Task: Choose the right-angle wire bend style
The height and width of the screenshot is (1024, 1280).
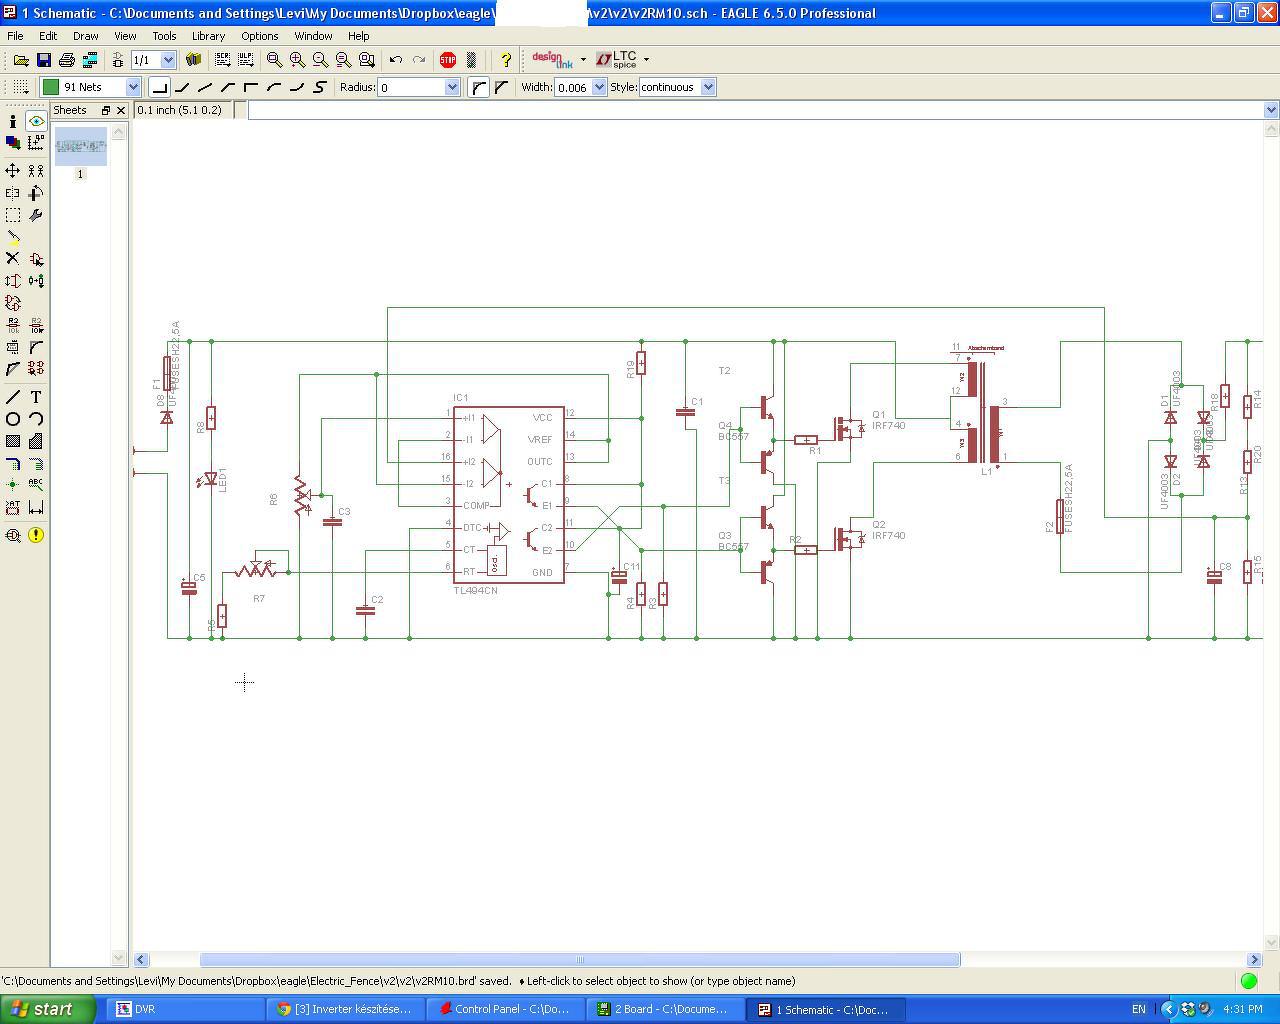Action: click(x=159, y=87)
